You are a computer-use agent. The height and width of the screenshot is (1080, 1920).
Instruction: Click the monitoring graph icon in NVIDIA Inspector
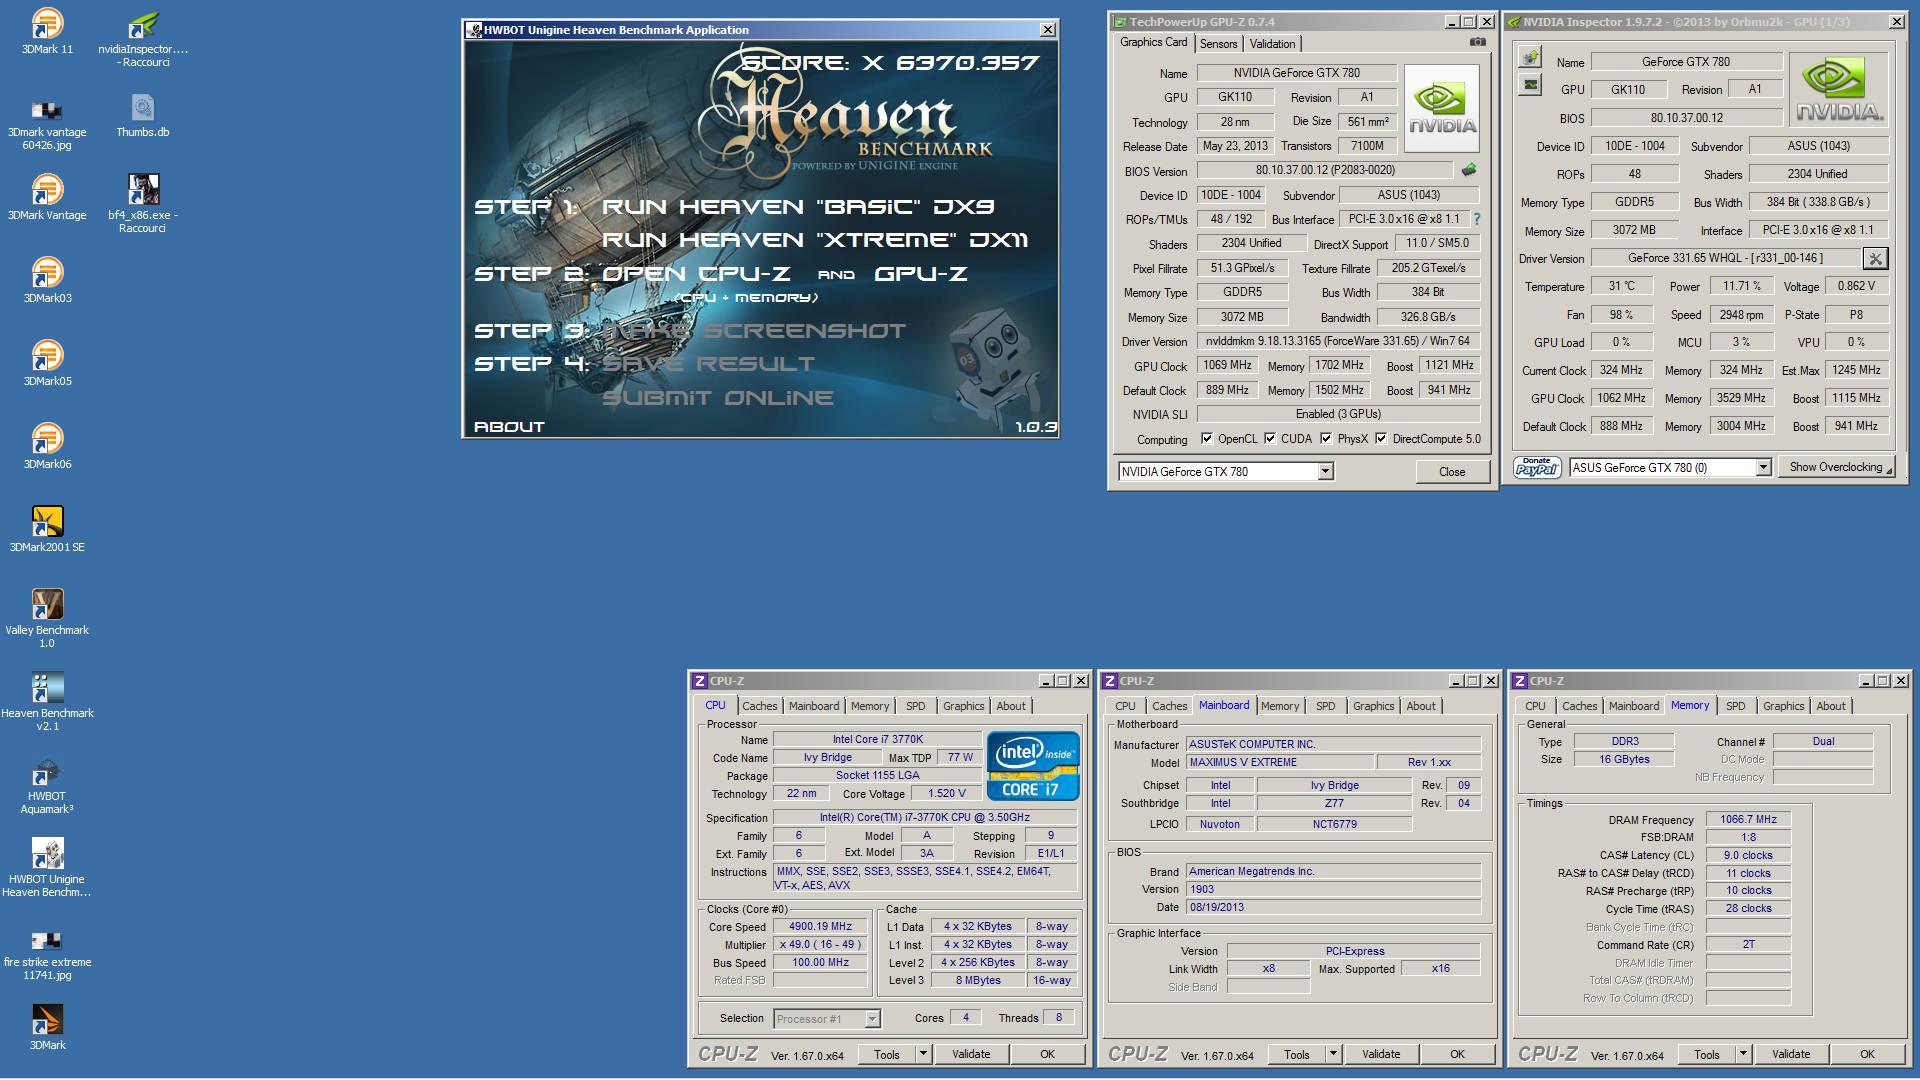click(1530, 86)
